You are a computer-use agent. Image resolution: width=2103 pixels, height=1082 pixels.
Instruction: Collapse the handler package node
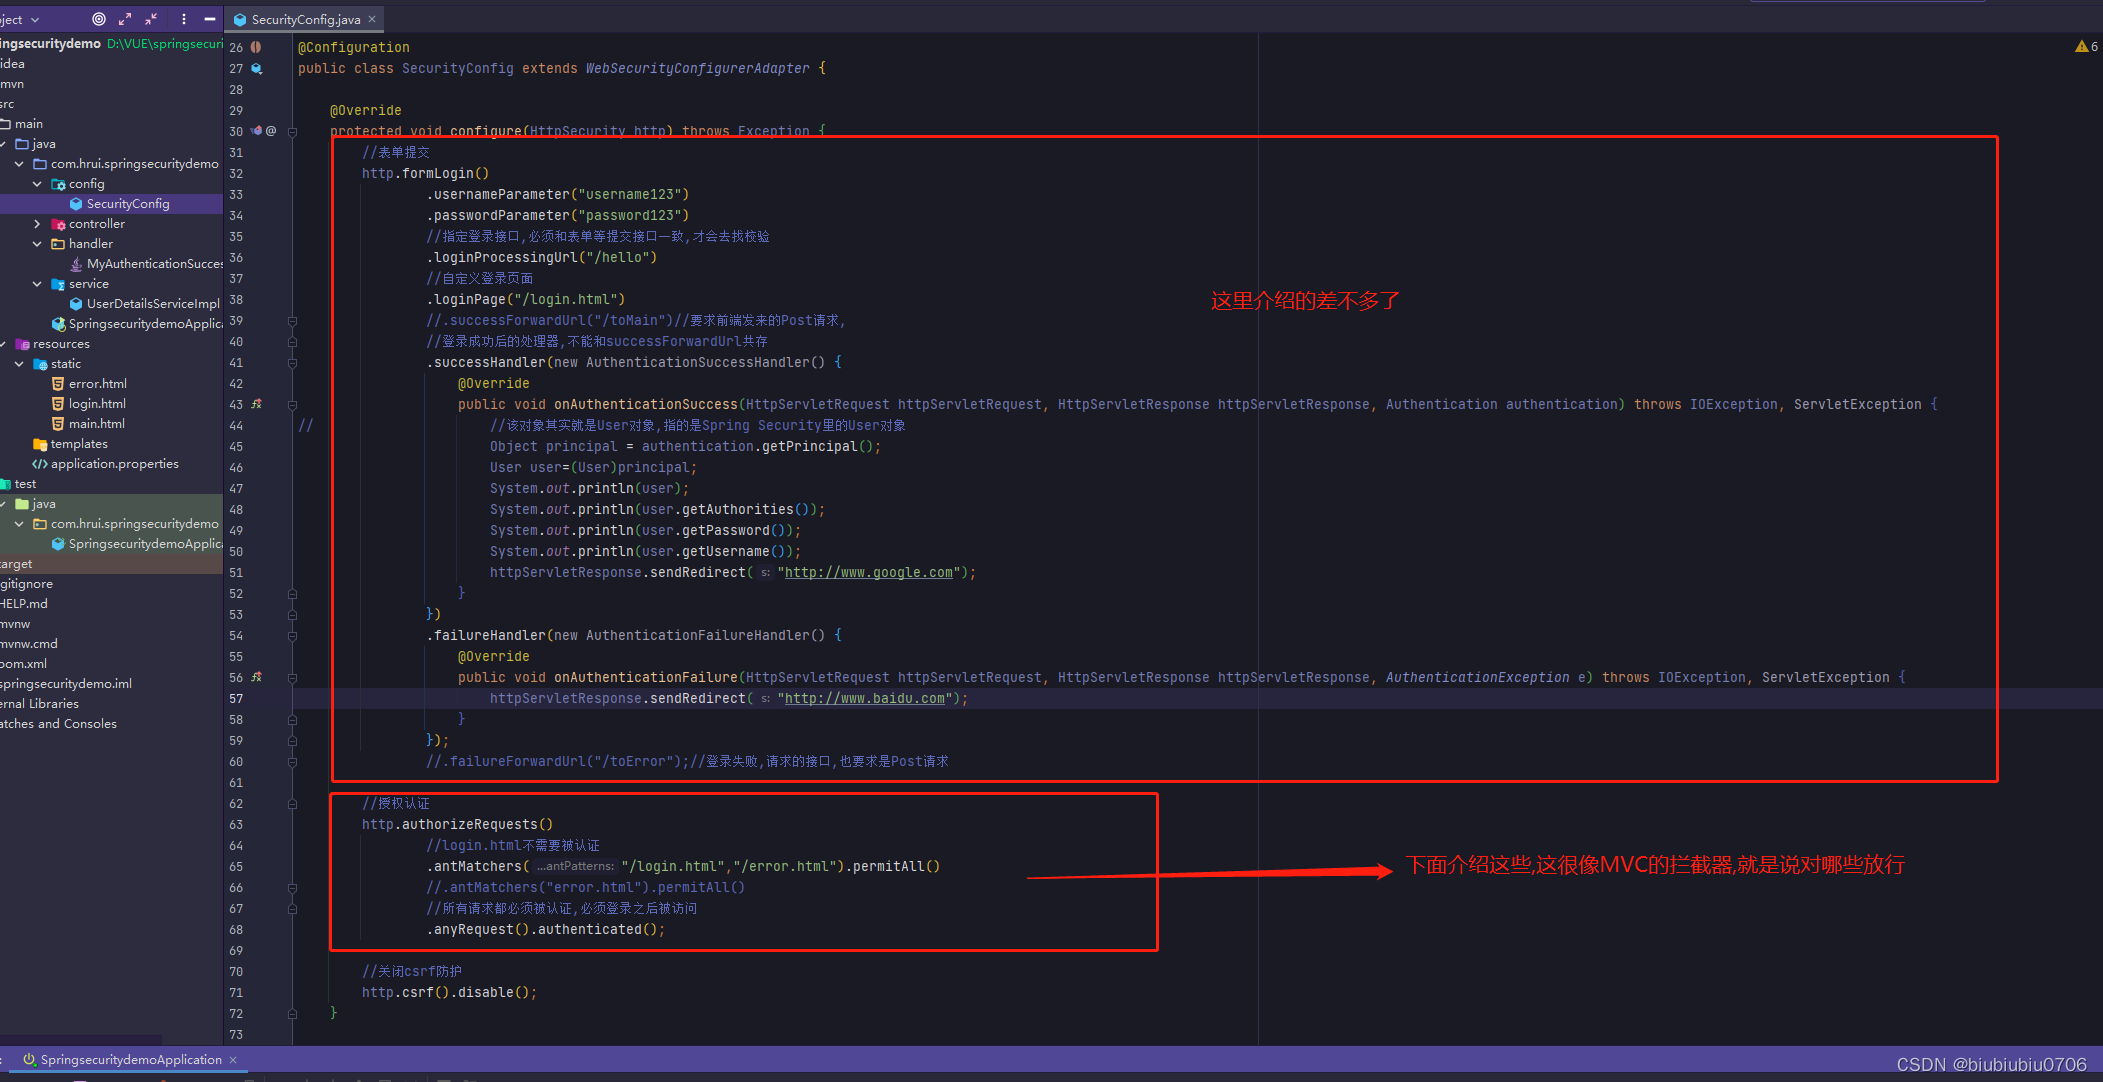click(x=37, y=244)
